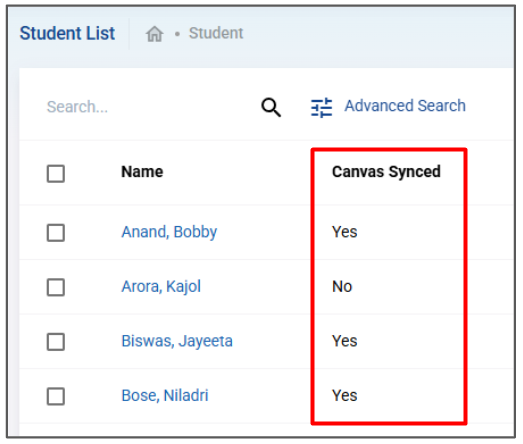Click the Student List page title
Image resolution: width=523 pixels, height=444 pixels.
click(x=67, y=33)
